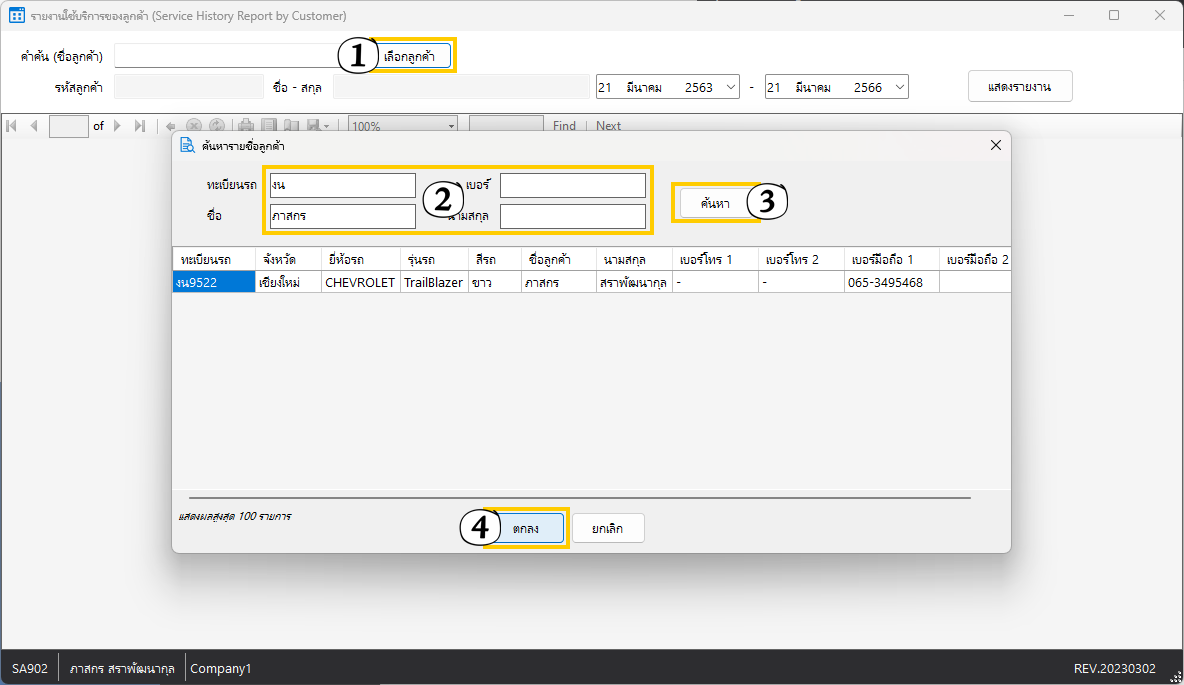This screenshot has width=1184, height=685.
Task: Click the refresh report icon
Action: click(x=216, y=126)
